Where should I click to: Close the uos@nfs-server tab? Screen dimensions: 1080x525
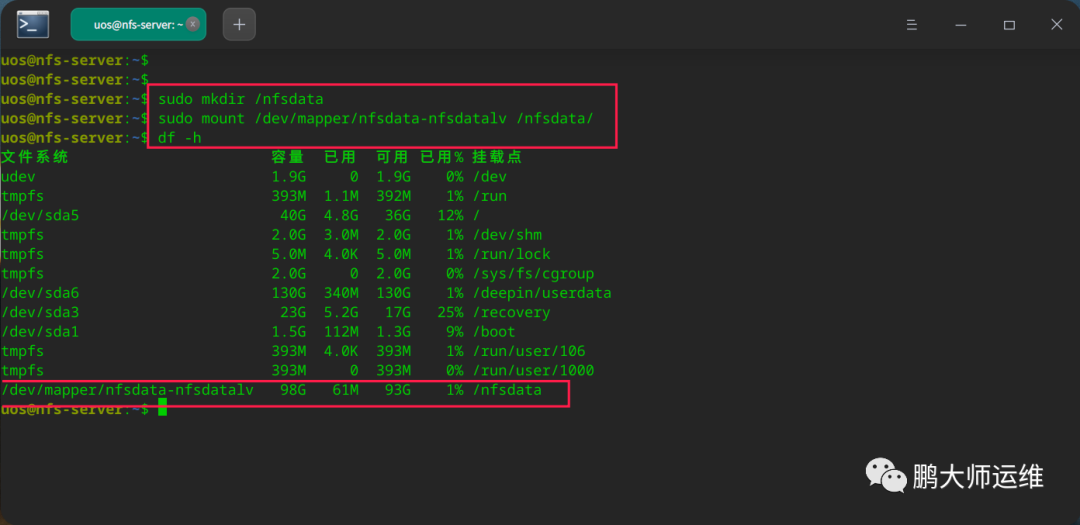coord(193,24)
